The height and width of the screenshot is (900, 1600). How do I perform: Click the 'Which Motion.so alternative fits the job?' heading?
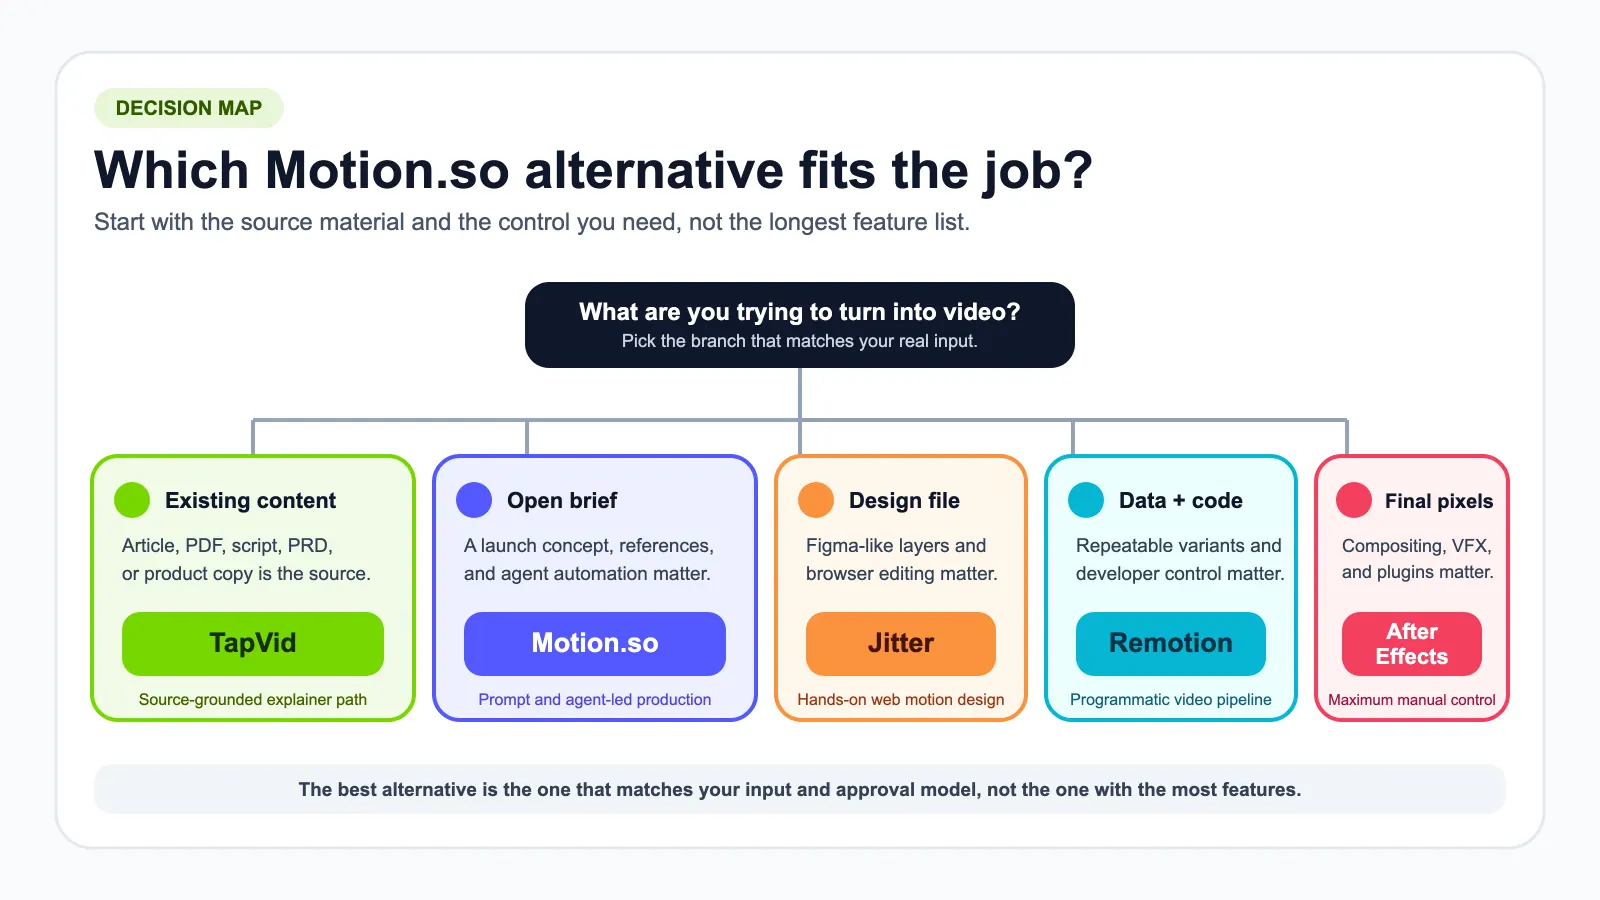[594, 170]
